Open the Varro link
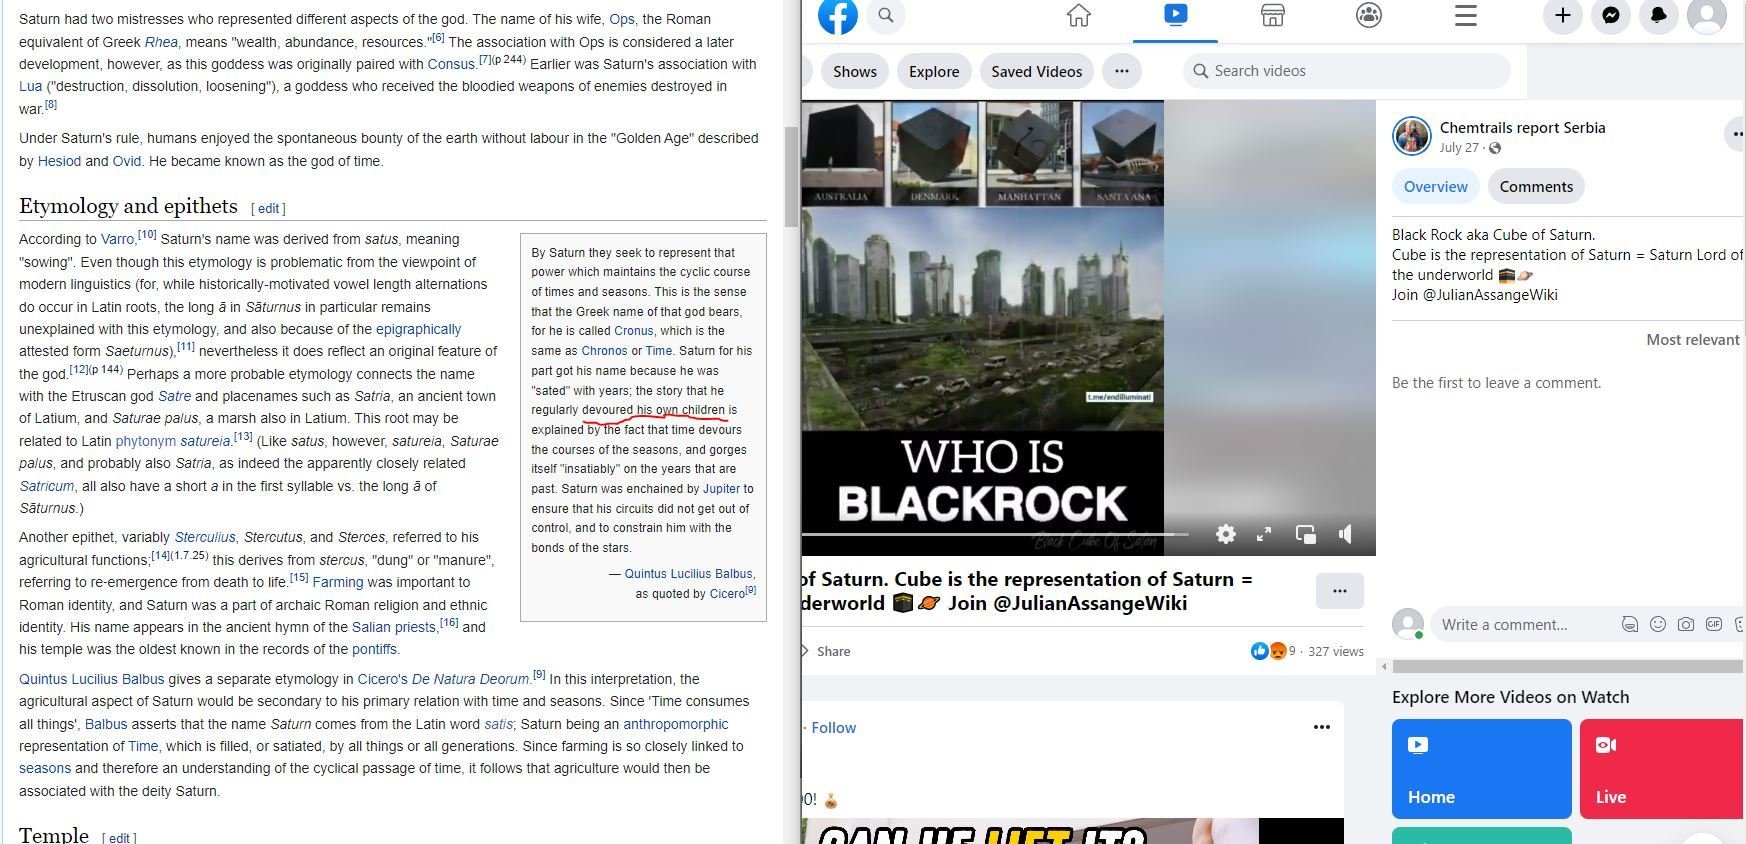The height and width of the screenshot is (844, 1746). [x=118, y=239]
